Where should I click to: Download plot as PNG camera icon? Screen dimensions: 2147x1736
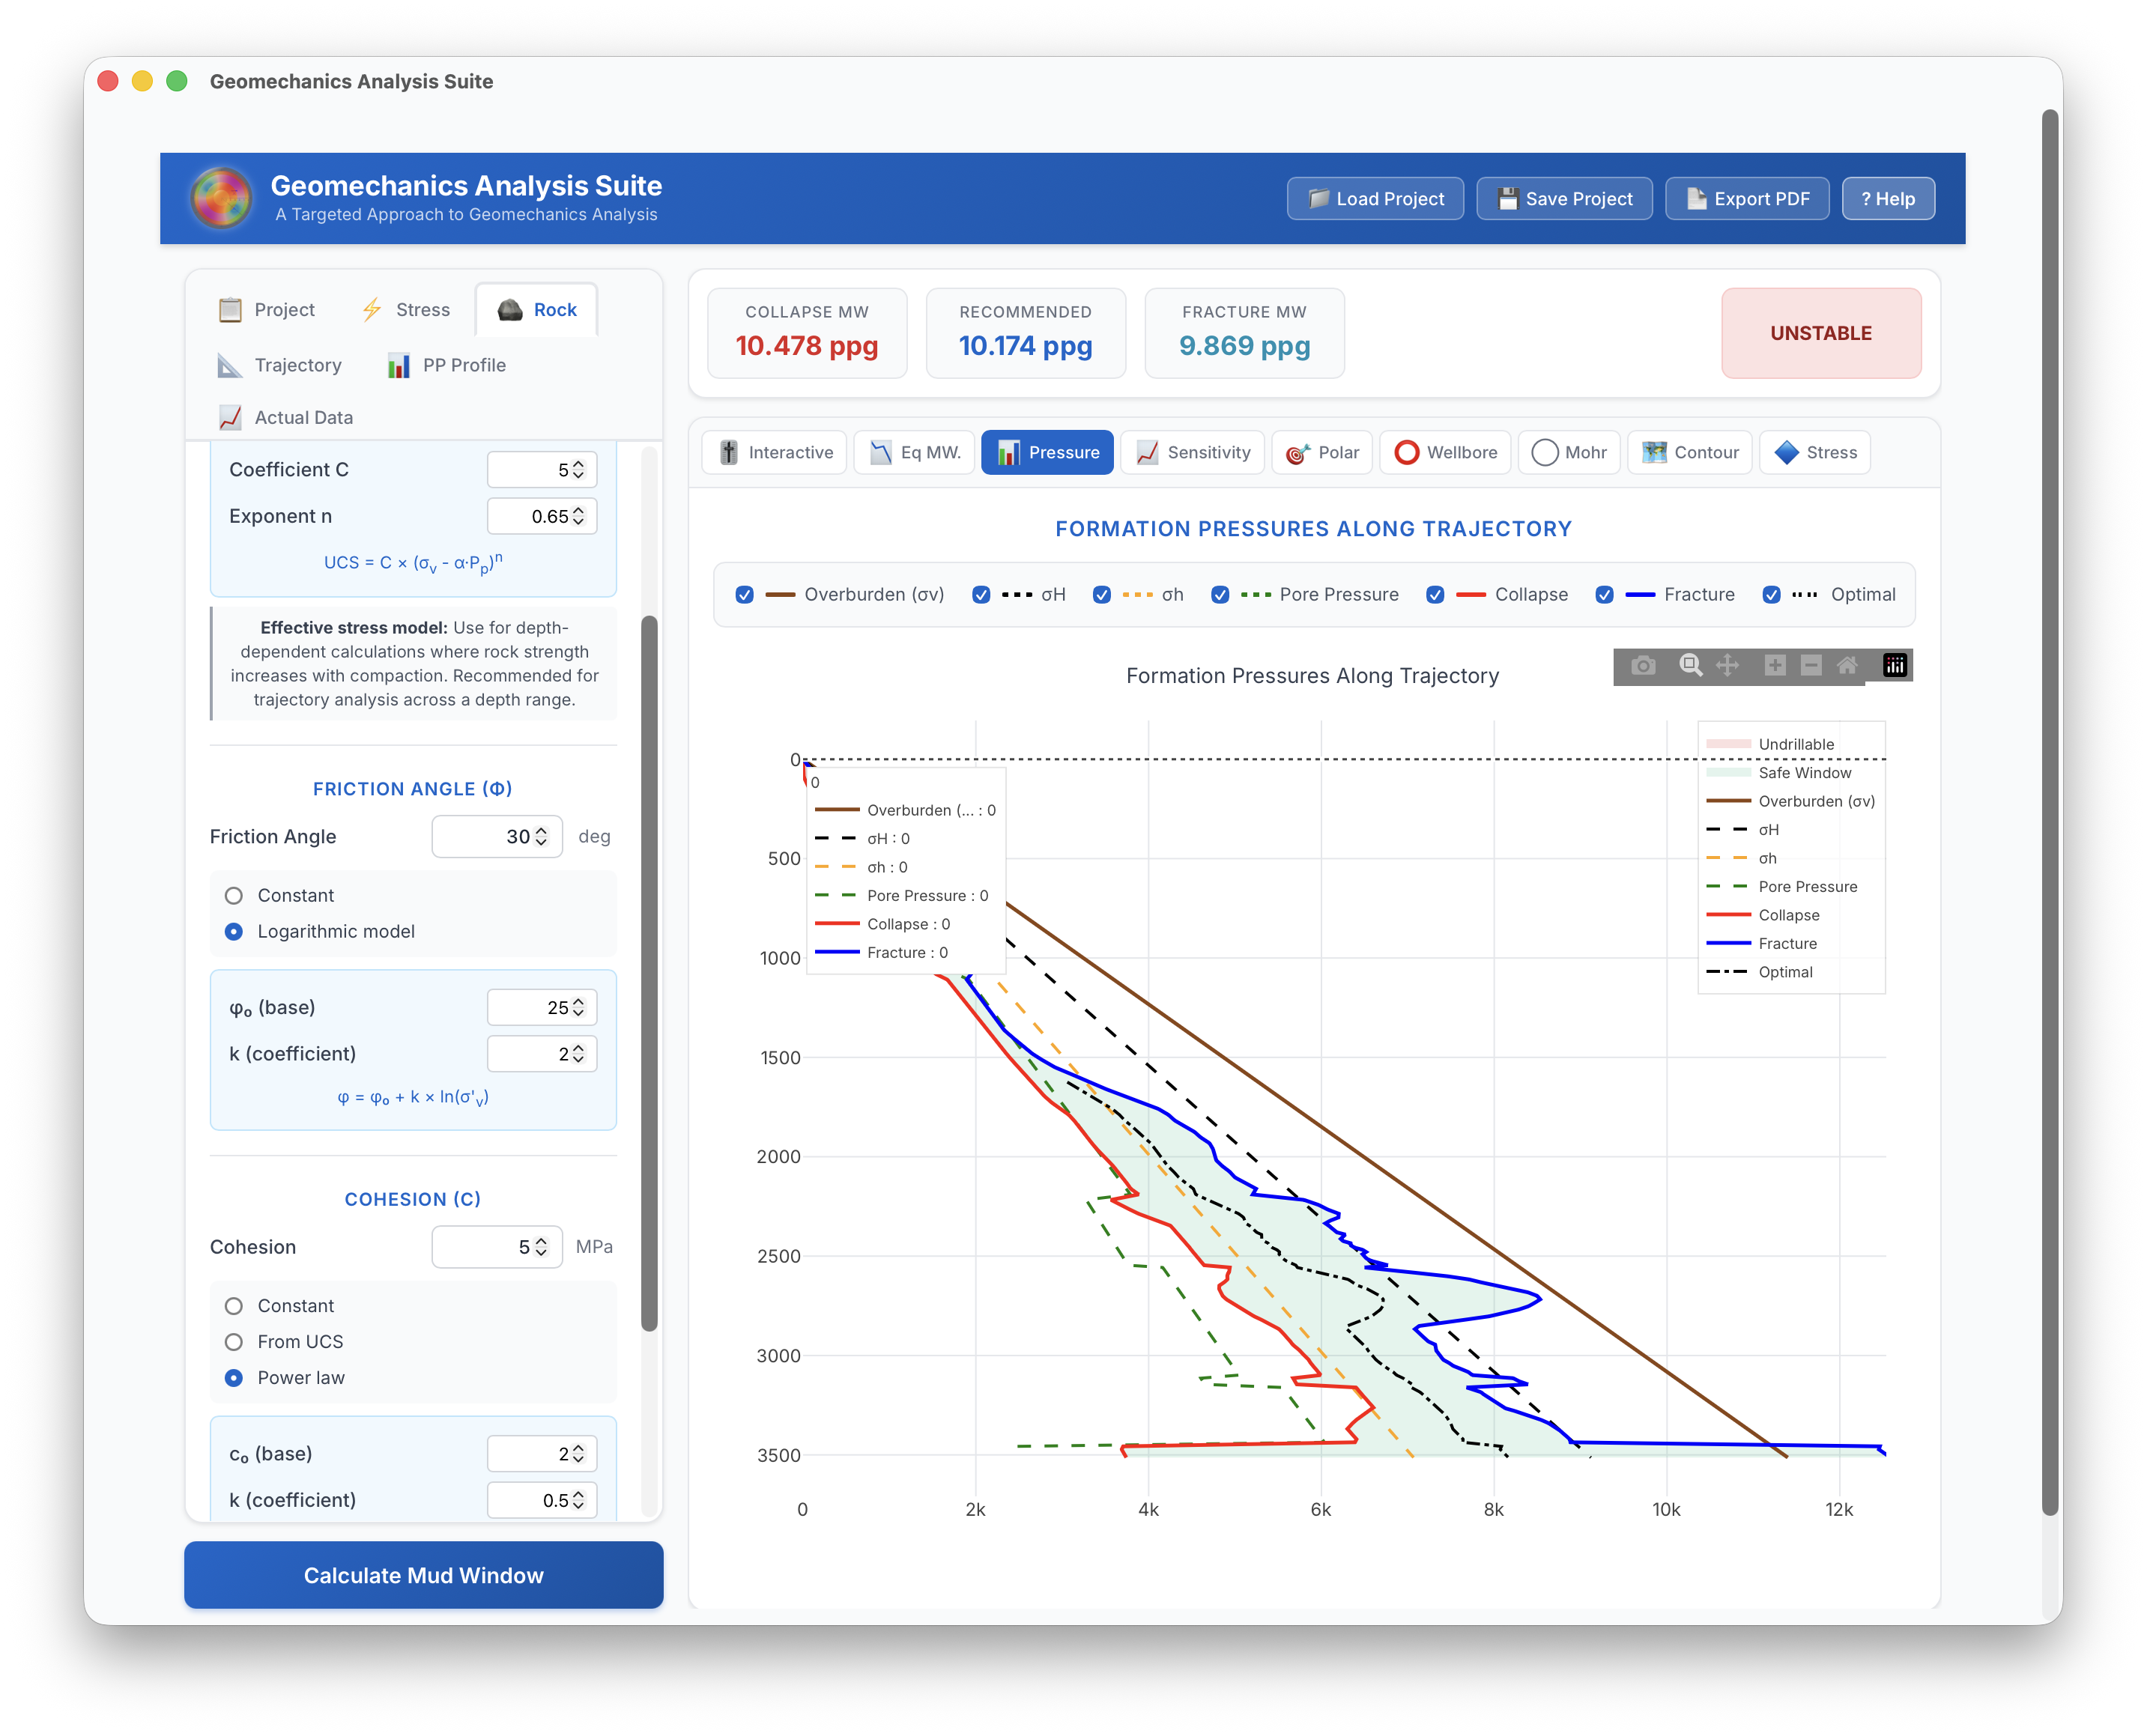tap(1643, 666)
